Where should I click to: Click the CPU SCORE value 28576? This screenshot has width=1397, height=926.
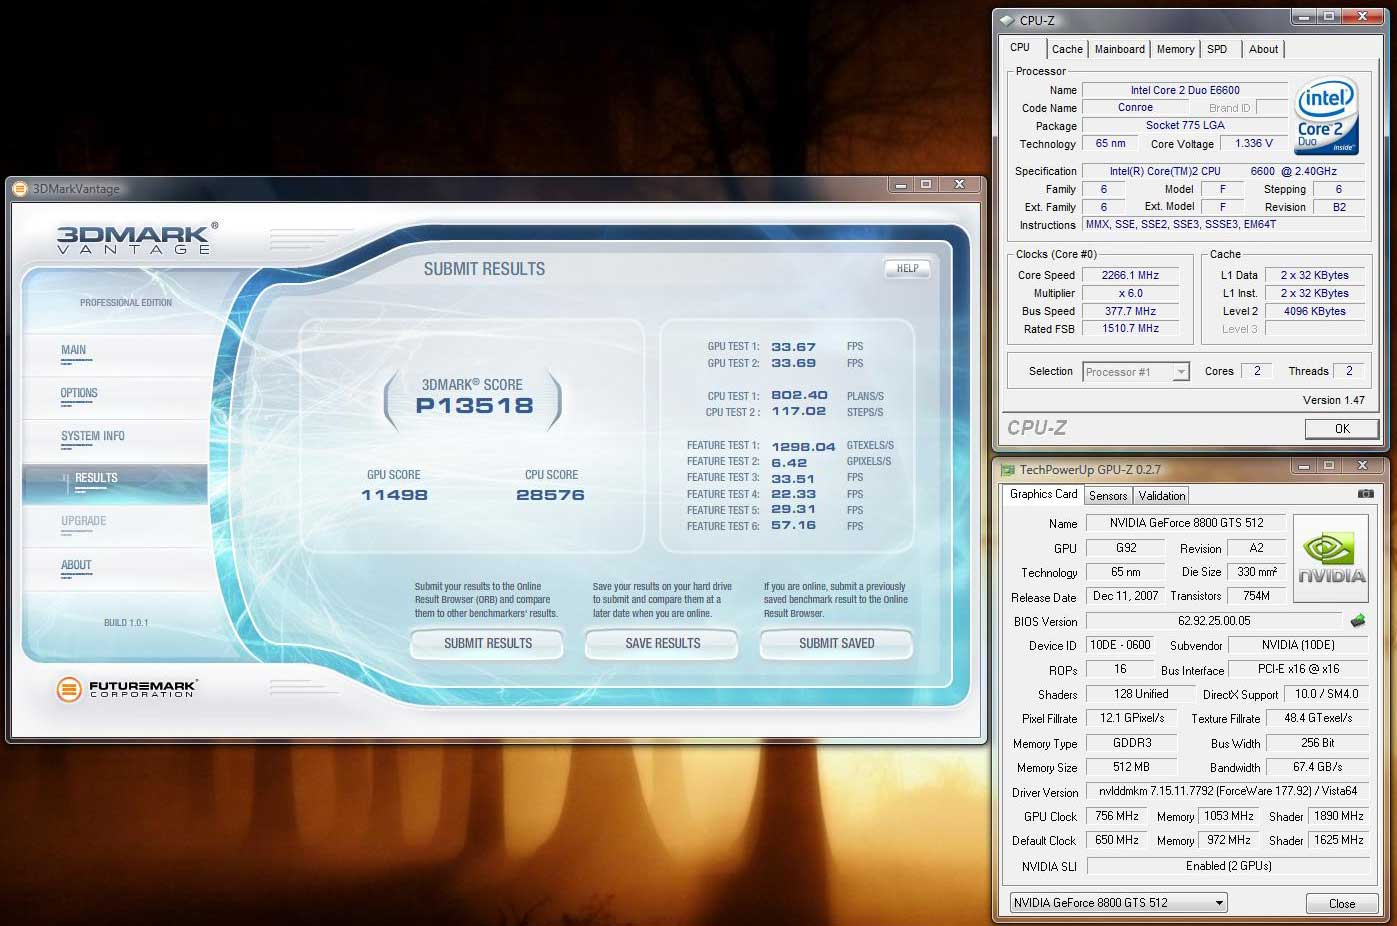tap(550, 495)
